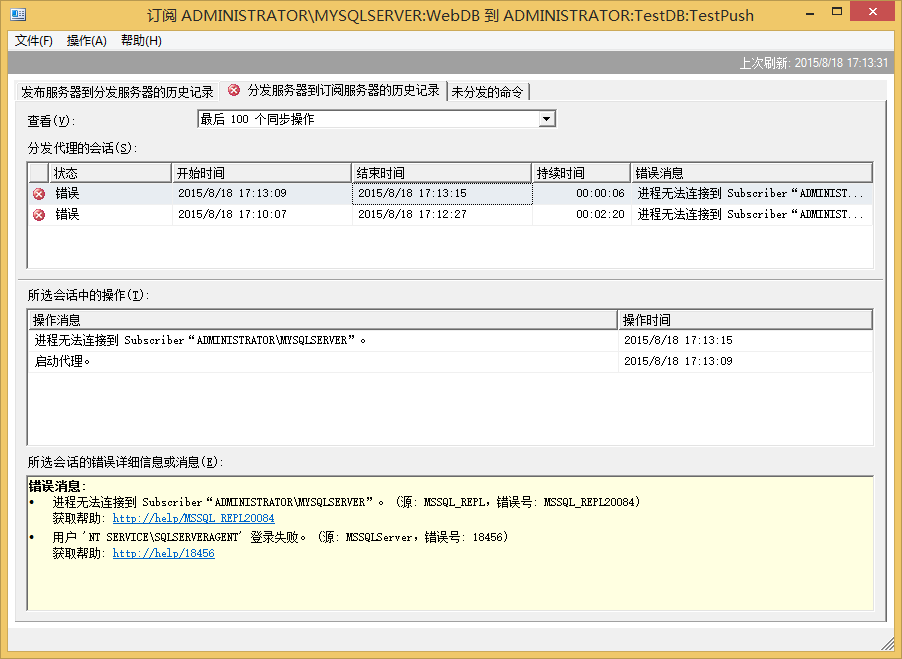This screenshot has width=902, height=659.
Task: Open the 操作(A) menu
Action: tap(87, 41)
